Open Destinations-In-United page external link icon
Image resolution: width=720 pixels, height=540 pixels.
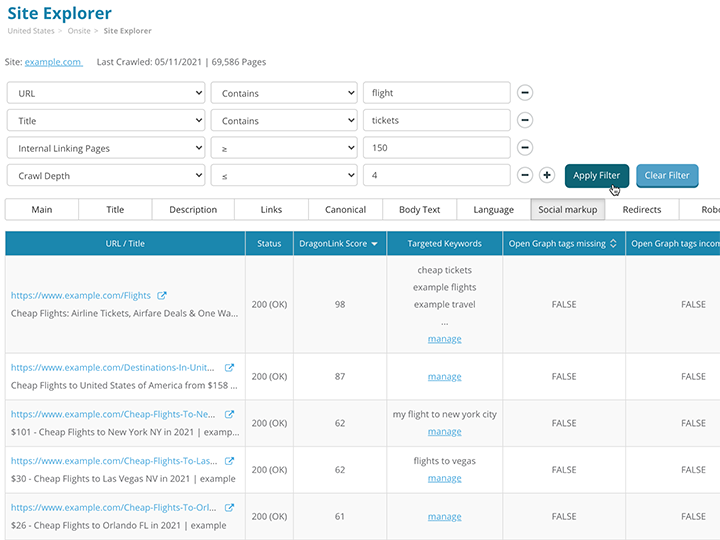229,368
